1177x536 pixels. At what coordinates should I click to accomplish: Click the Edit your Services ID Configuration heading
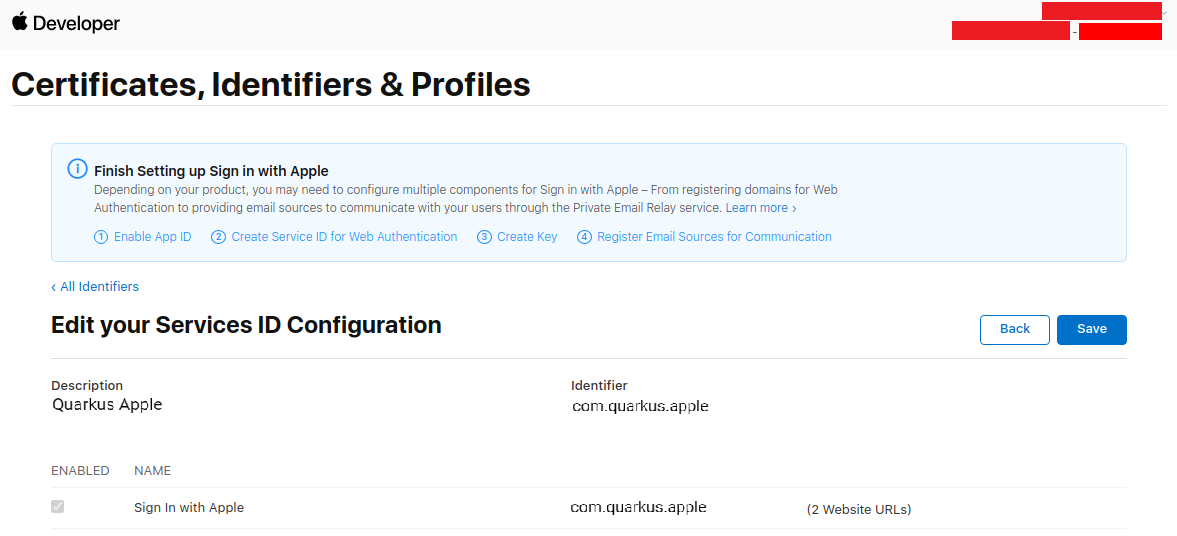click(x=246, y=325)
